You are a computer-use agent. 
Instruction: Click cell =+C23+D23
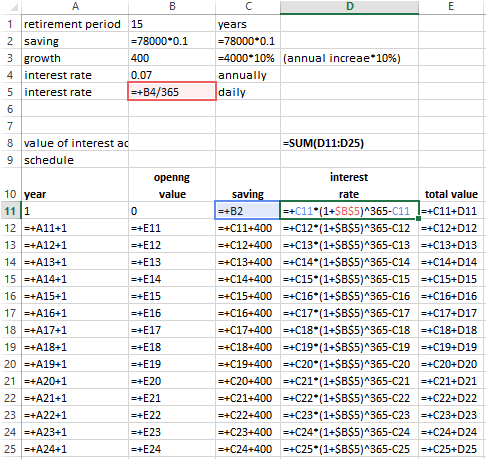click(x=451, y=415)
